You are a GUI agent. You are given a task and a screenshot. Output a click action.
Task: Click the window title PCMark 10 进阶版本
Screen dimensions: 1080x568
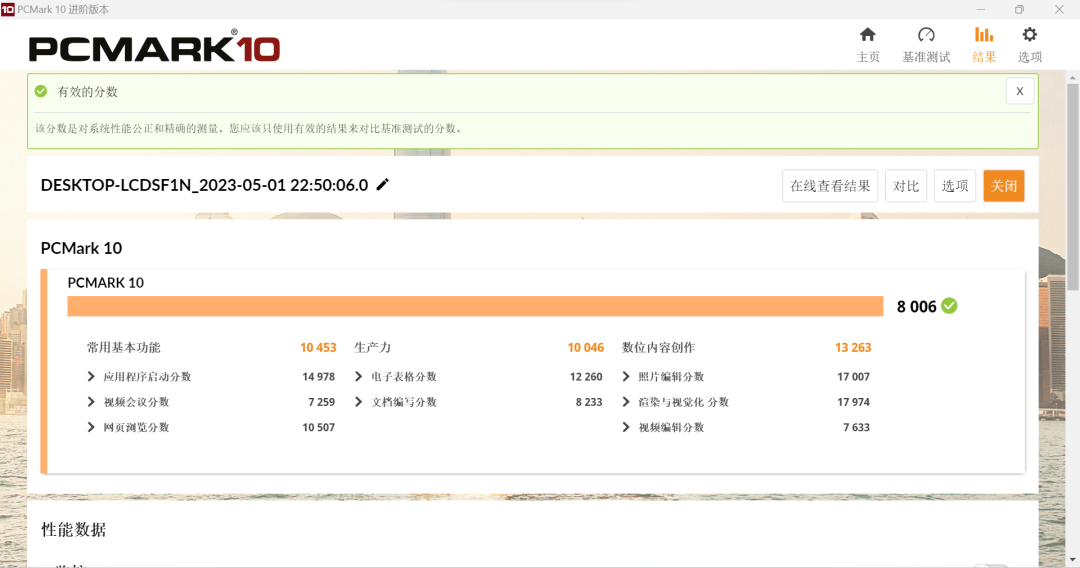63,10
